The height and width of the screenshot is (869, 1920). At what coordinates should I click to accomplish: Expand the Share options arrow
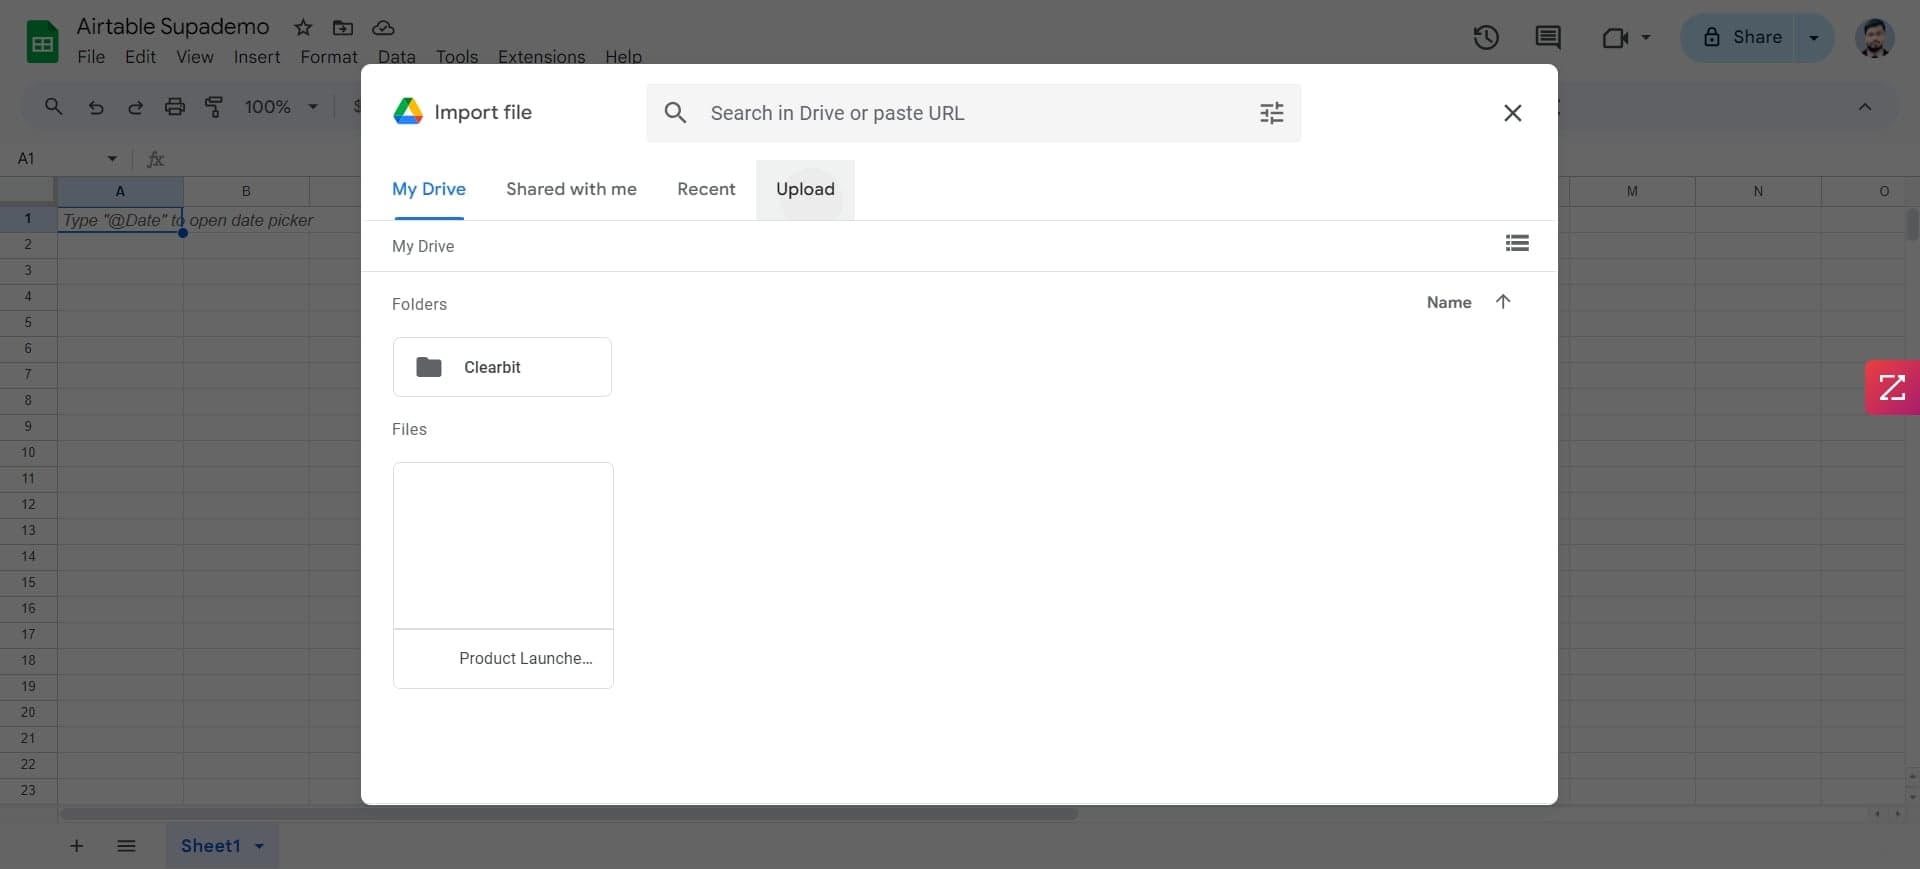click(1814, 38)
